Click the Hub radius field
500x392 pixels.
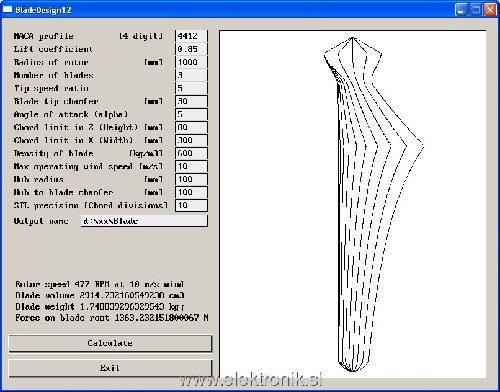pyautogui.click(x=191, y=179)
